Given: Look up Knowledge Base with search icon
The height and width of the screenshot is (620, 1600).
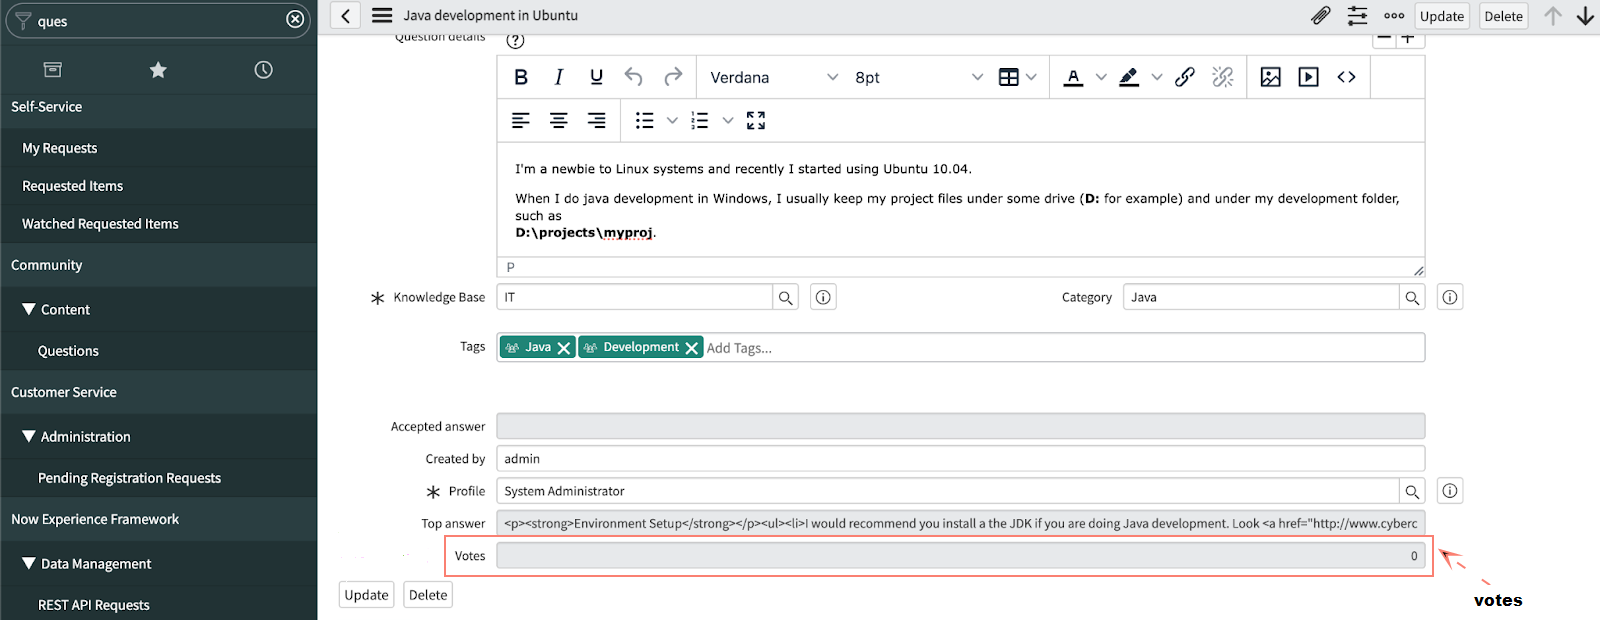Looking at the screenshot, I should click(786, 298).
